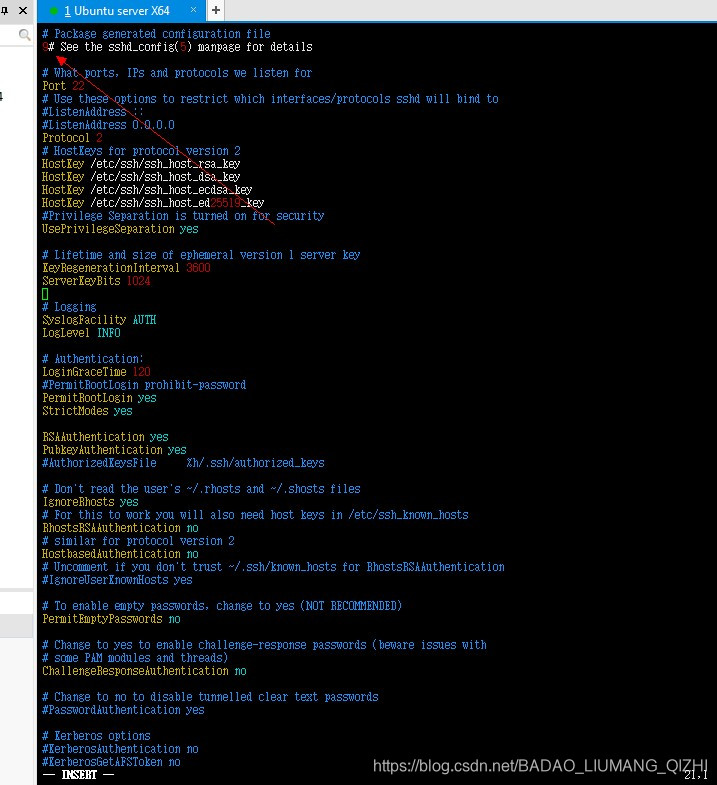Click "# similar for protocol version 2" comment
The height and width of the screenshot is (785, 717).
(138, 541)
